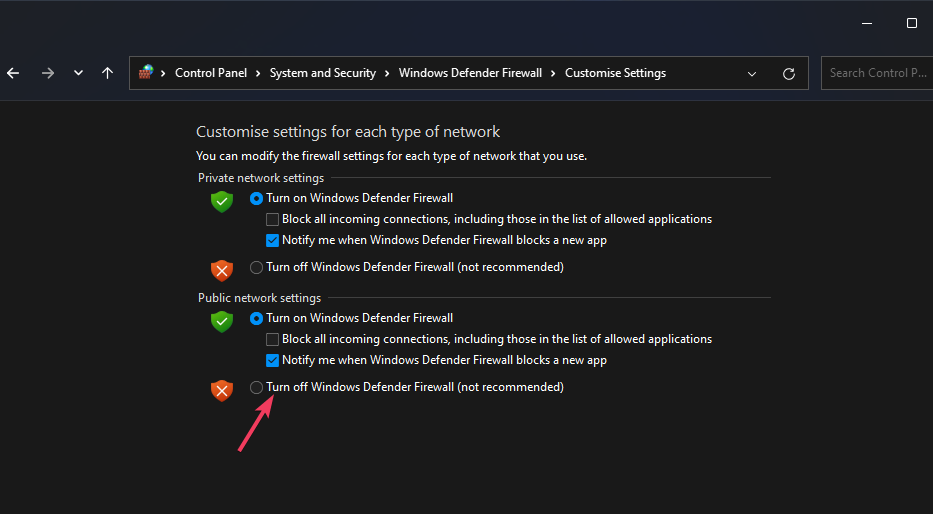Maximize the Control Panel window
This screenshot has width=933, height=514.
tap(912, 23)
